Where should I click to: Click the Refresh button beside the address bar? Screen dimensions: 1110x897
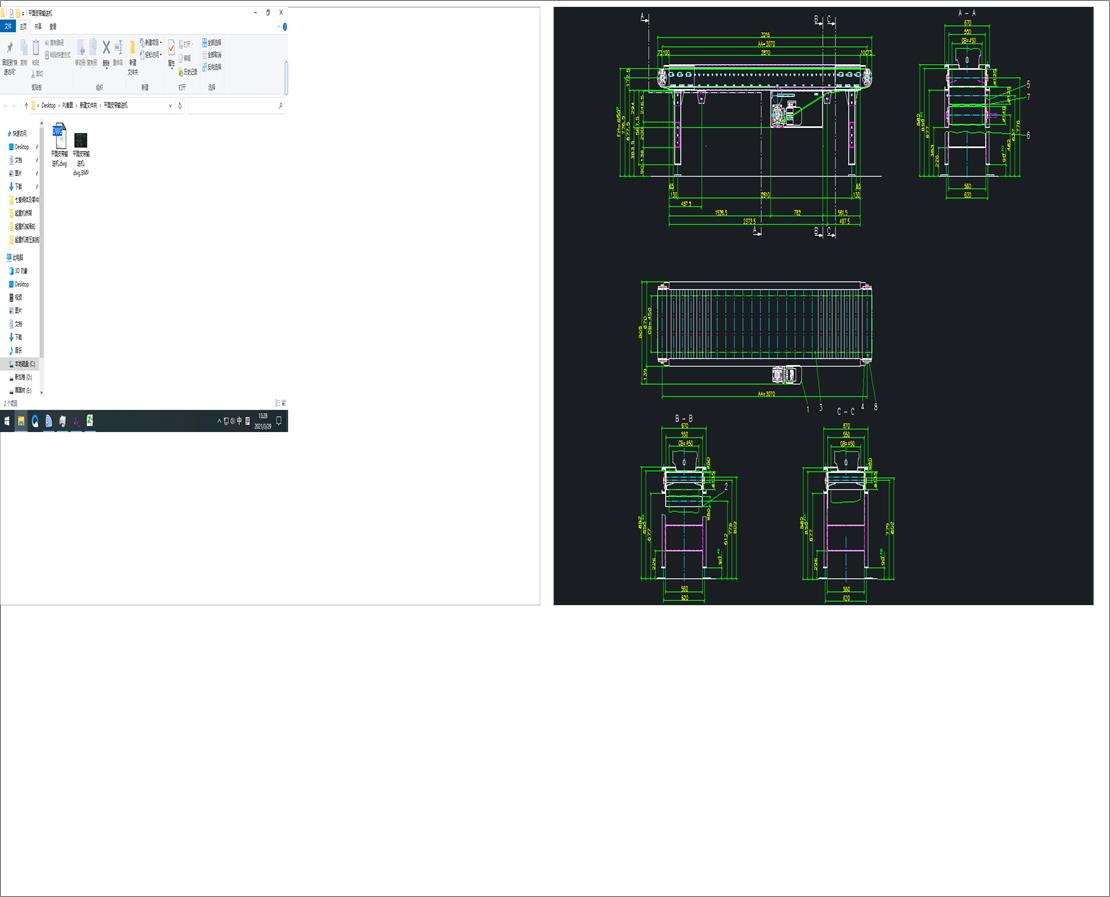pos(180,105)
